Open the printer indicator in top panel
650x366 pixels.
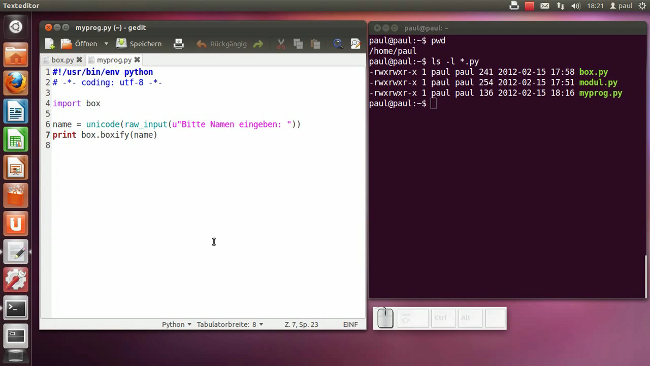[514, 5]
